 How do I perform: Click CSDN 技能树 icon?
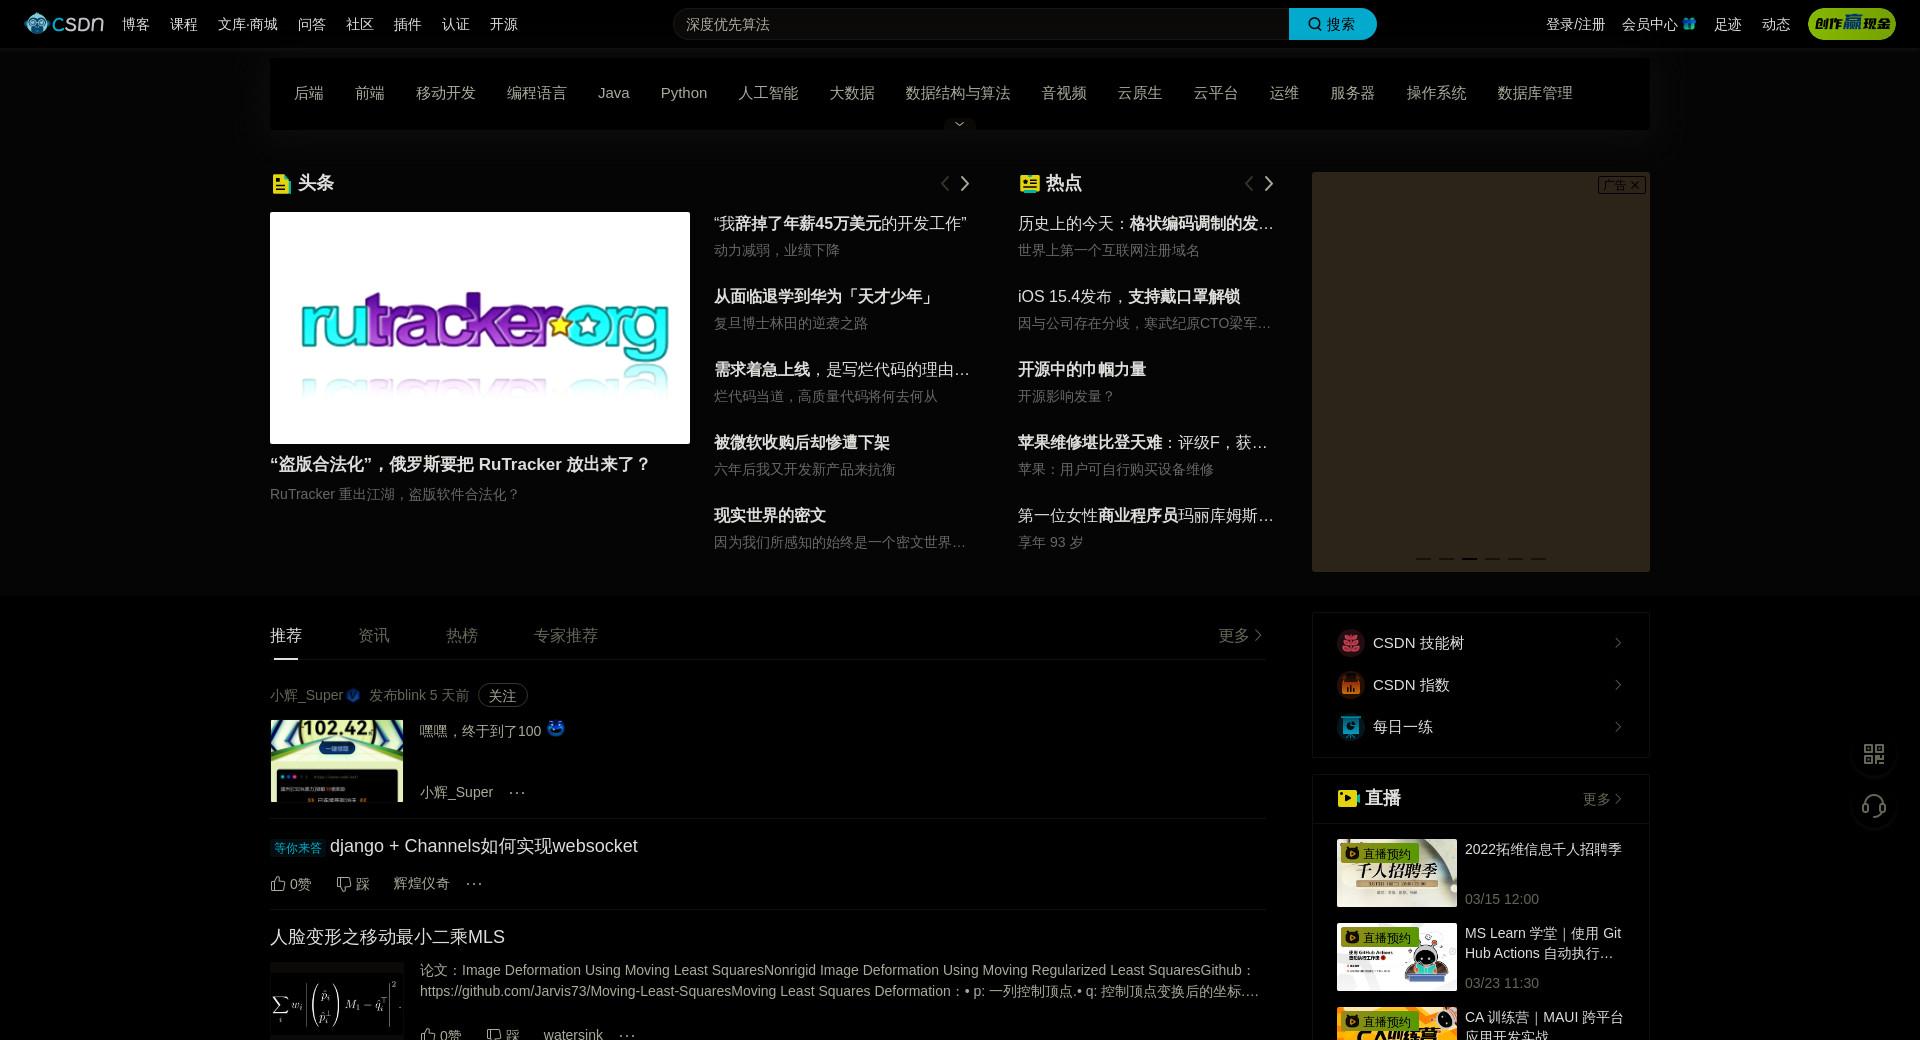pyautogui.click(x=1351, y=643)
